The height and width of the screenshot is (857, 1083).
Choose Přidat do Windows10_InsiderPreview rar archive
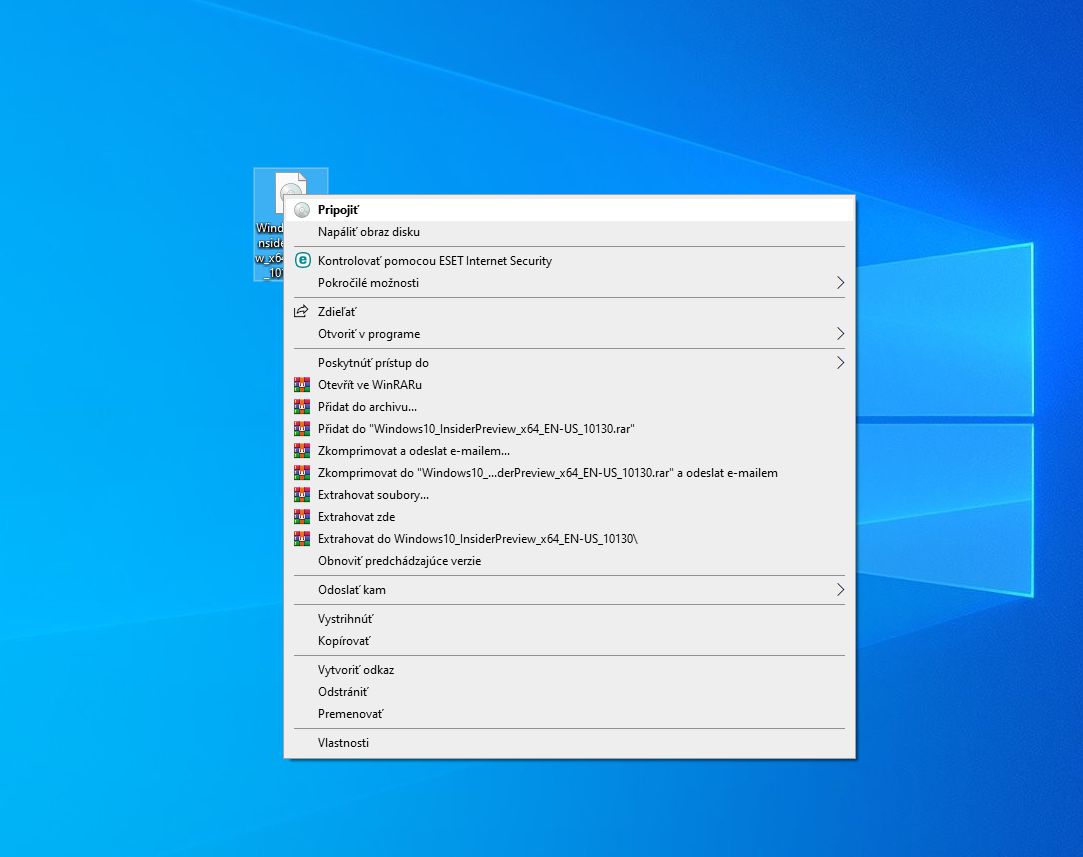pos(569,429)
